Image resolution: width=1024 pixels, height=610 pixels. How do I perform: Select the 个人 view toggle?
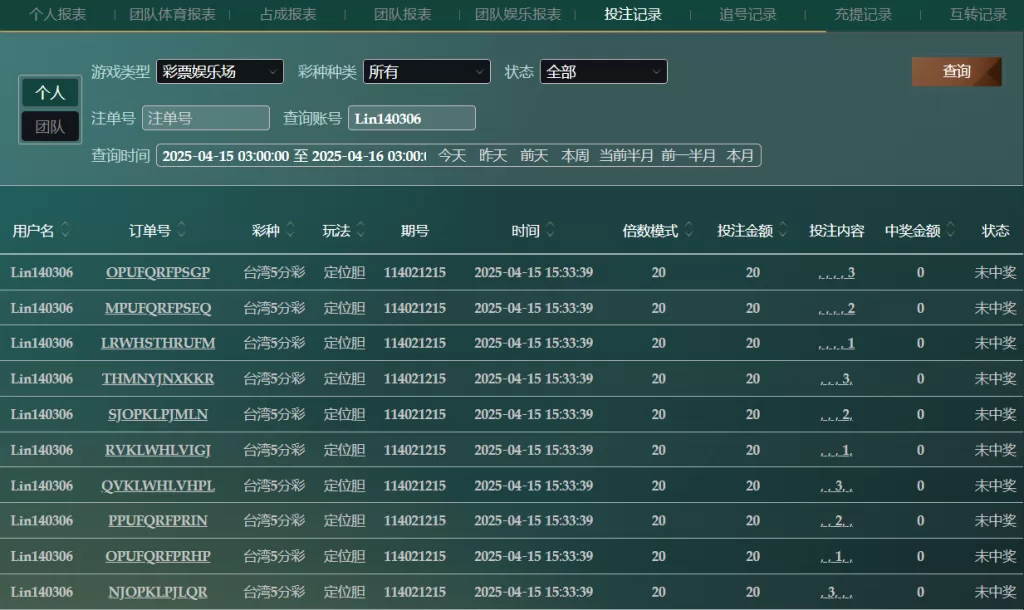(x=50, y=93)
